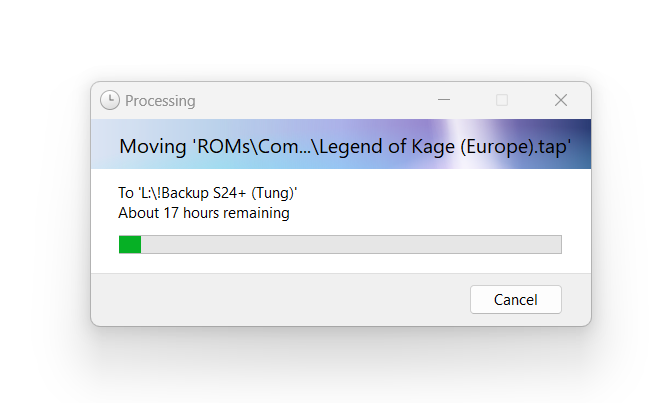Click the dialog body's blank space below the progress bar
This screenshot has width=666, height=403.
pyautogui.click(x=340, y=264)
